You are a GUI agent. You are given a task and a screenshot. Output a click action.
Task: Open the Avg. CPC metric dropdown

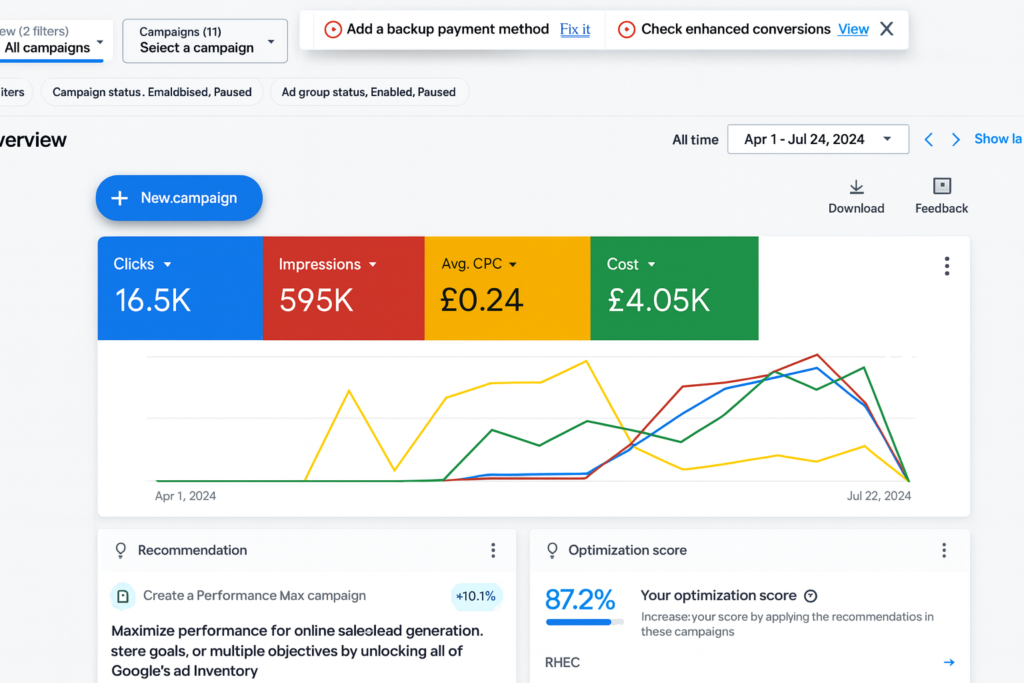click(513, 265)
